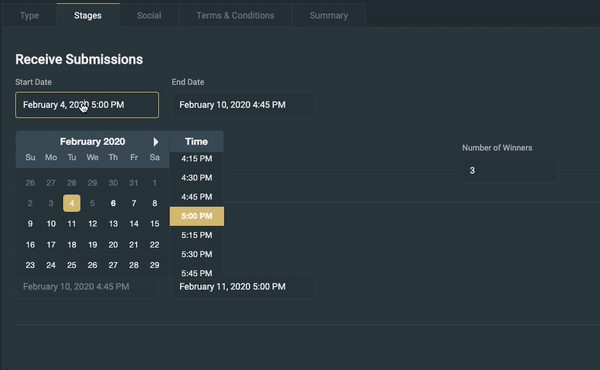The image size is (600, 370).
Task: Select 4:15 PM in the time list
Action: (x=197, y=159)
